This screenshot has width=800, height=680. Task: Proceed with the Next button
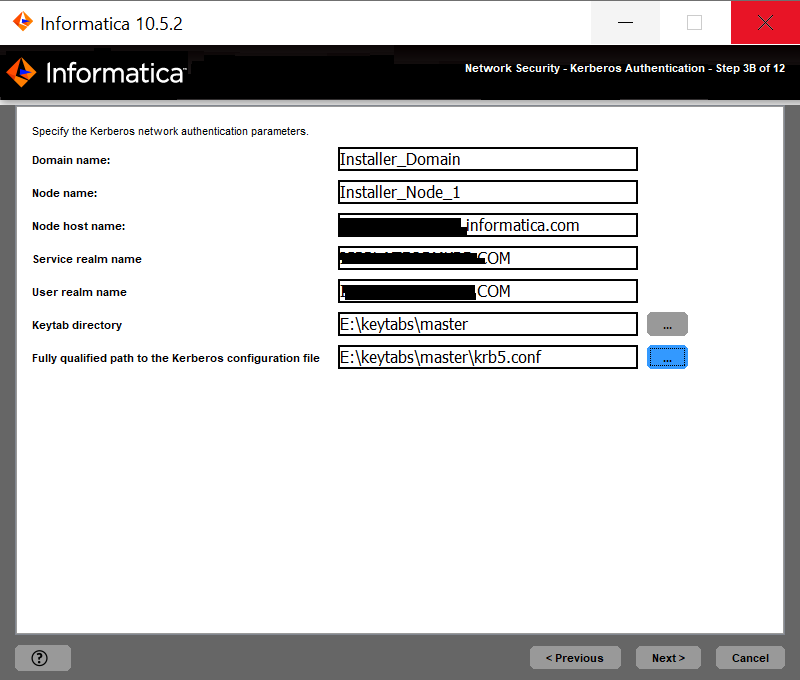(x=668, y=658)
